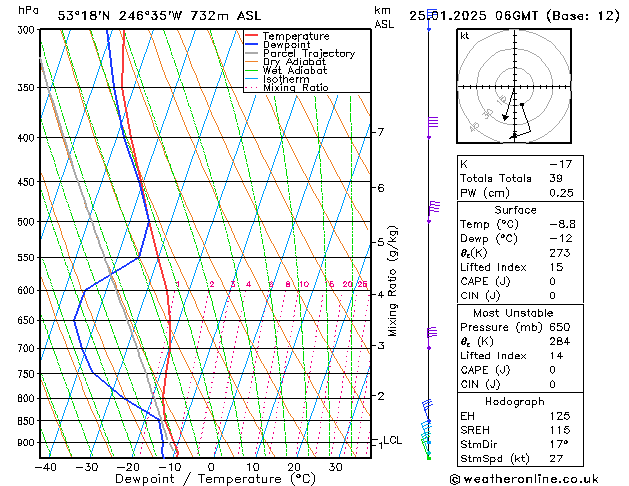
Task: Click the surface Temp value -8.8
Action: tap(562, 224)
